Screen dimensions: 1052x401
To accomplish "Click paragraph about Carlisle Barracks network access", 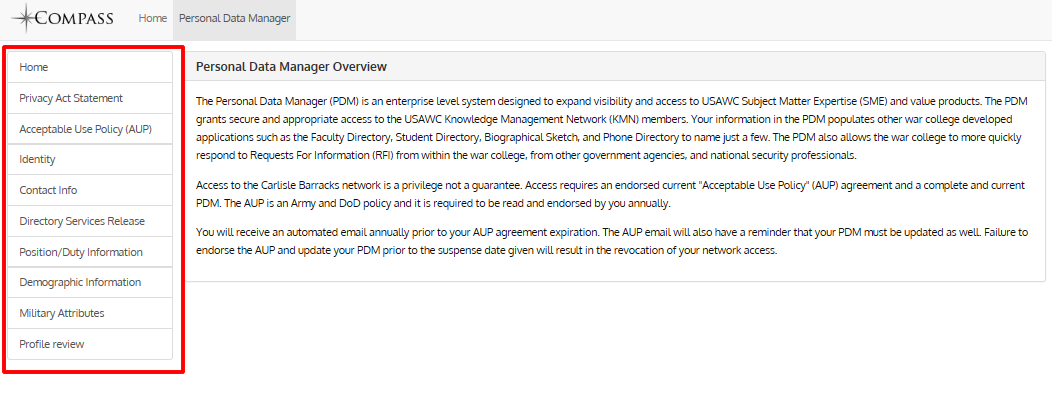I will pos(610,193).
